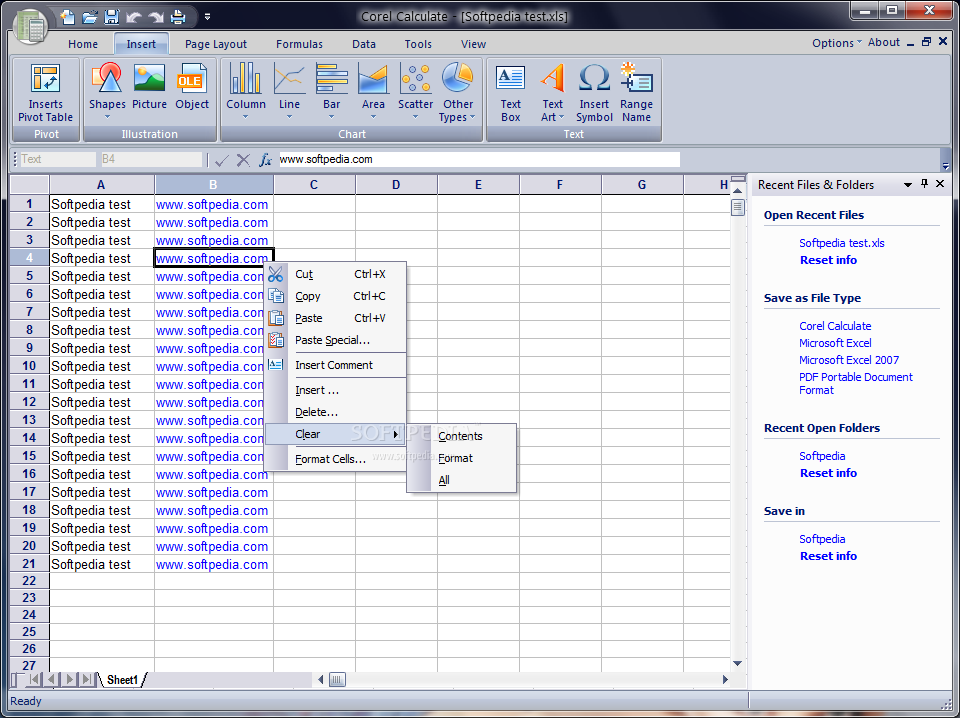Select All in the Clear submenu
Screen dimensions: 960x718
462,481
